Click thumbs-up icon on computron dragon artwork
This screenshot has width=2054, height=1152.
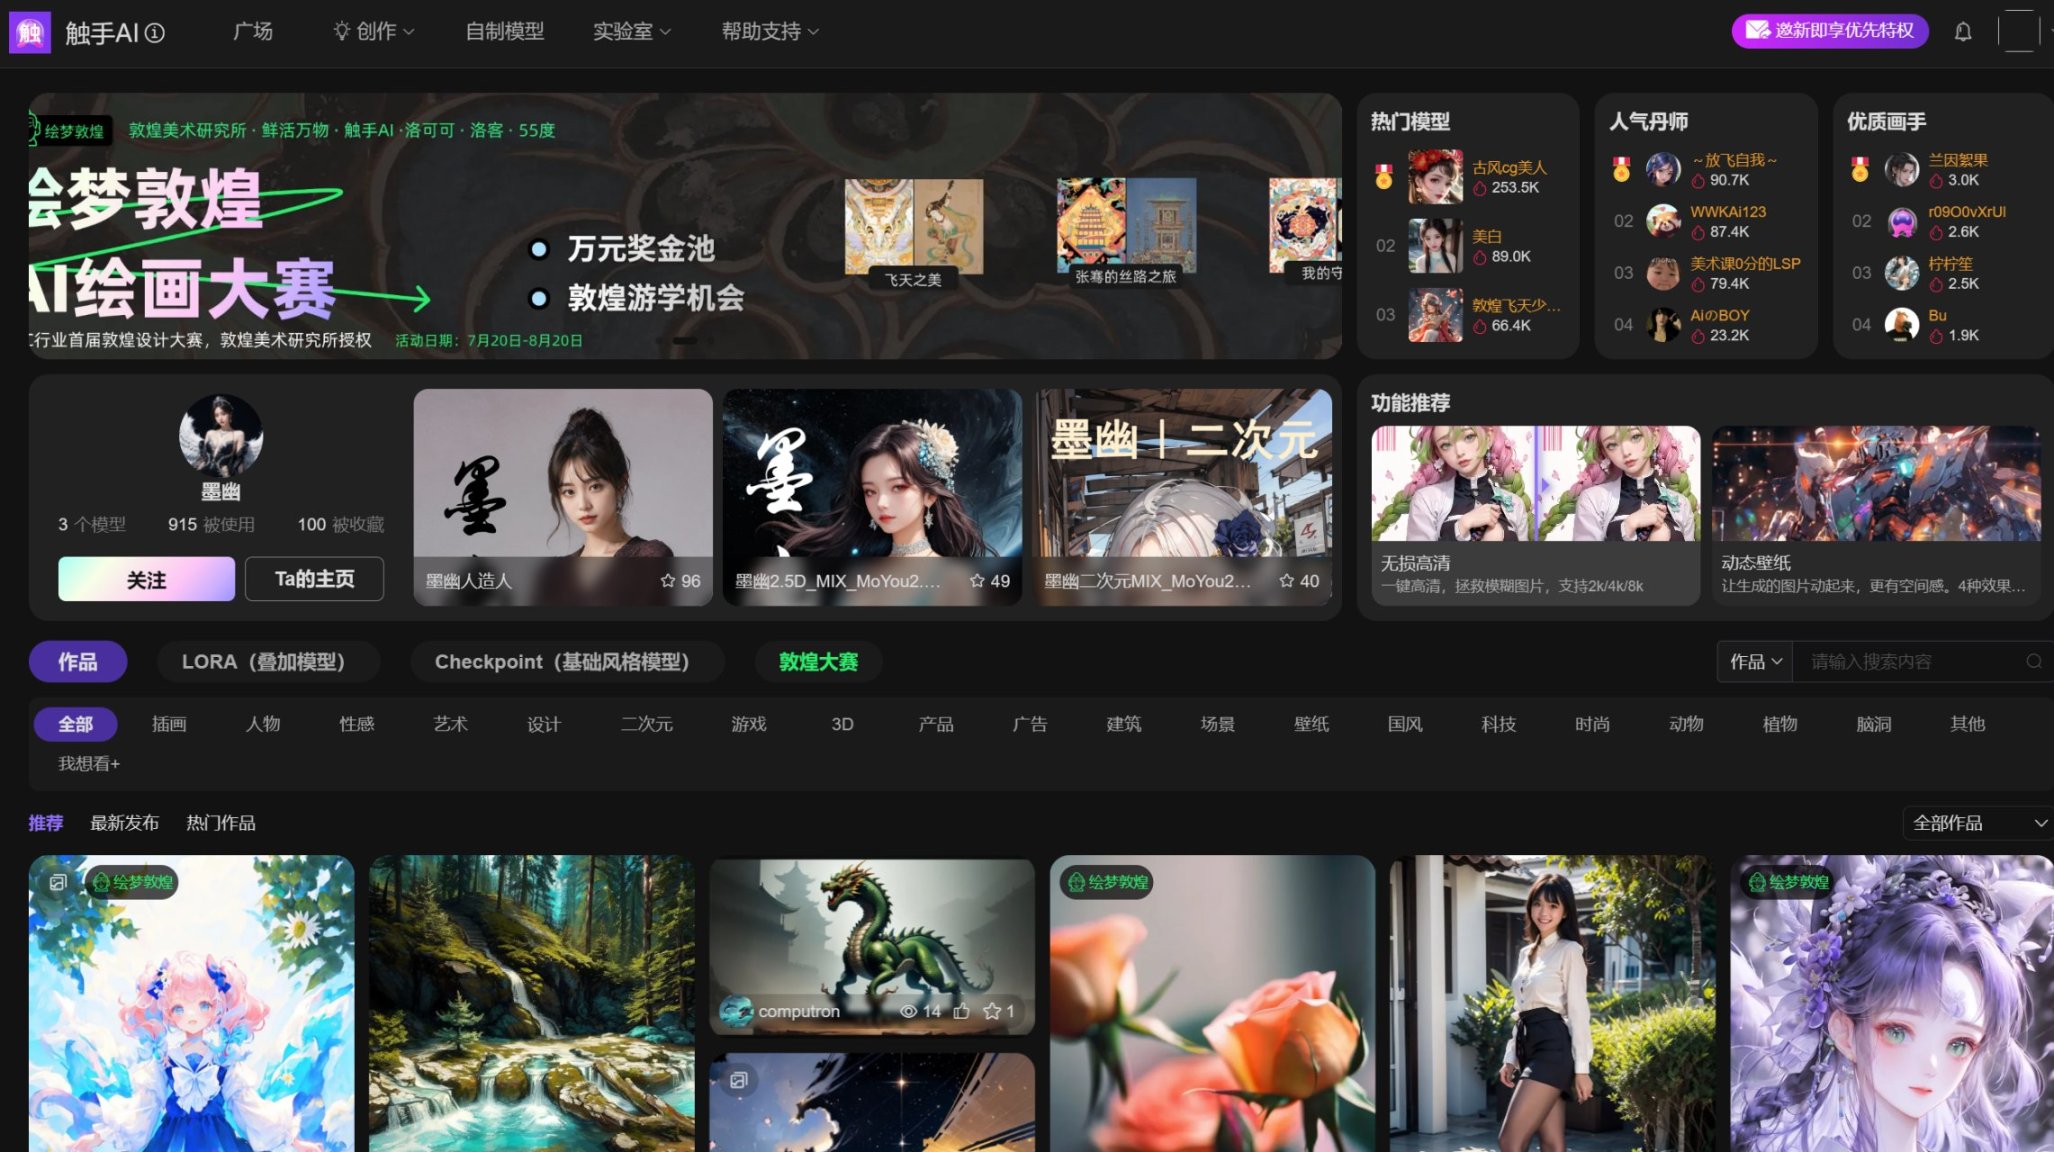coord(961,1012)
